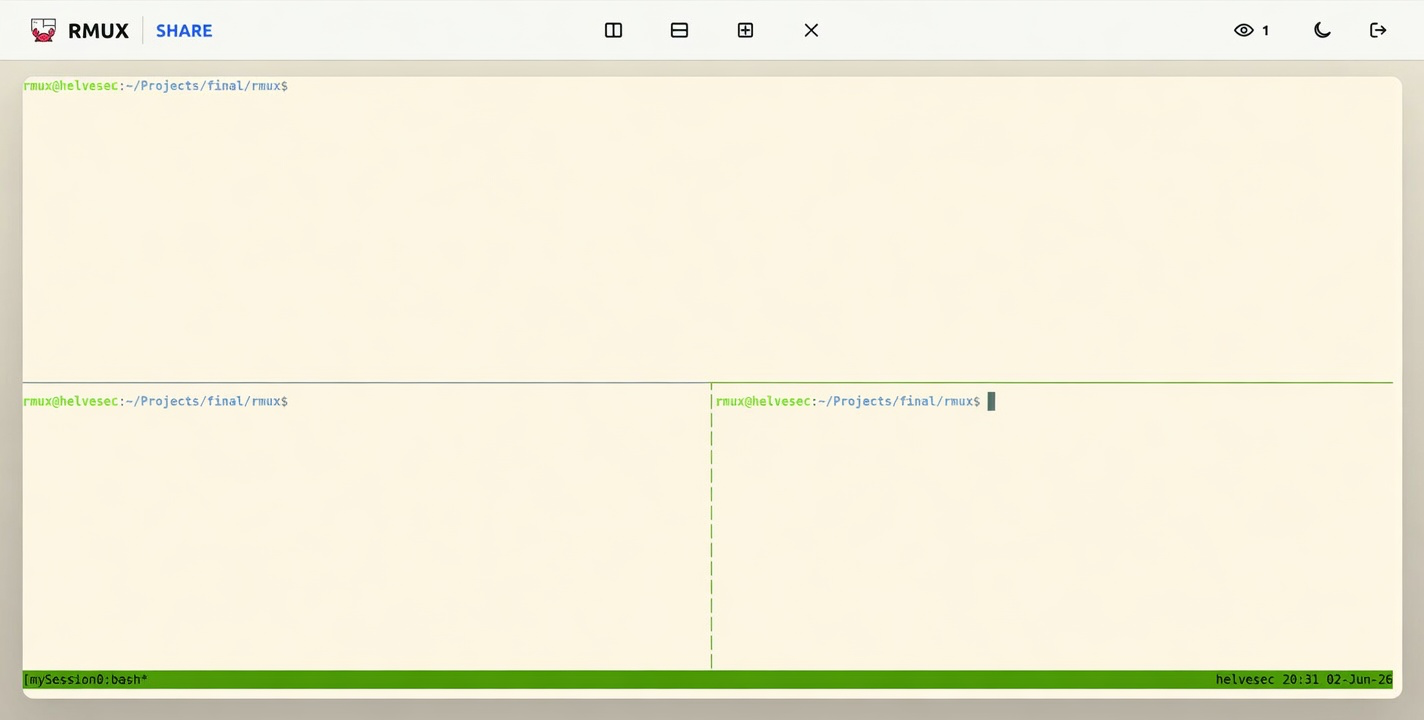Split pane vertically with the columns icon
This screenshot has height=720, width=1424.
614,30
